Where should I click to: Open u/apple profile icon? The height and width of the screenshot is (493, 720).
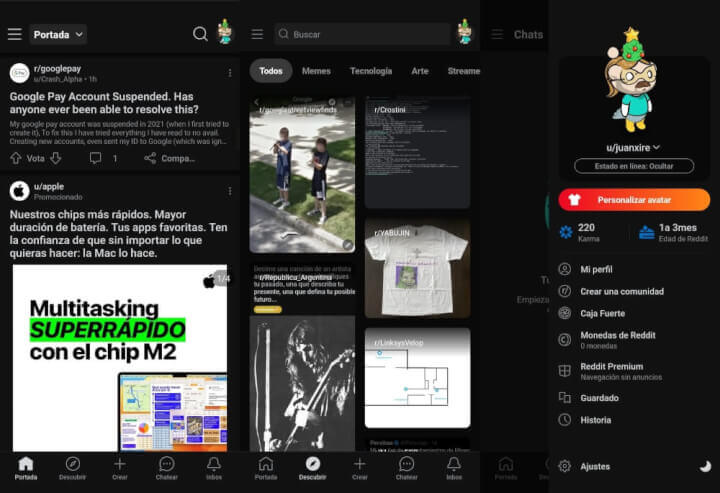[x=20, y=191]
